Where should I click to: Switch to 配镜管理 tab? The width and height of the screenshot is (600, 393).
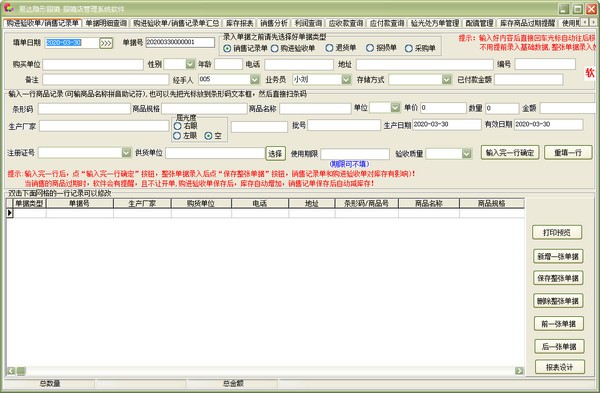point(479,23)
